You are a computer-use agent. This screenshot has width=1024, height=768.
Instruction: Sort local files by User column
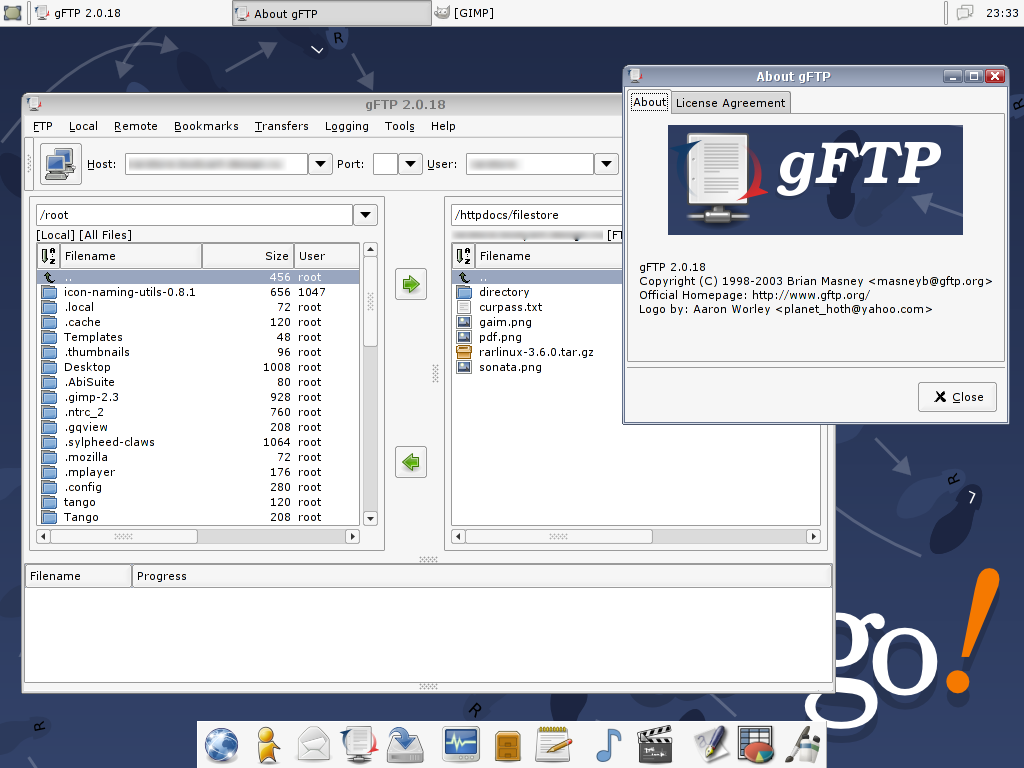327,256
